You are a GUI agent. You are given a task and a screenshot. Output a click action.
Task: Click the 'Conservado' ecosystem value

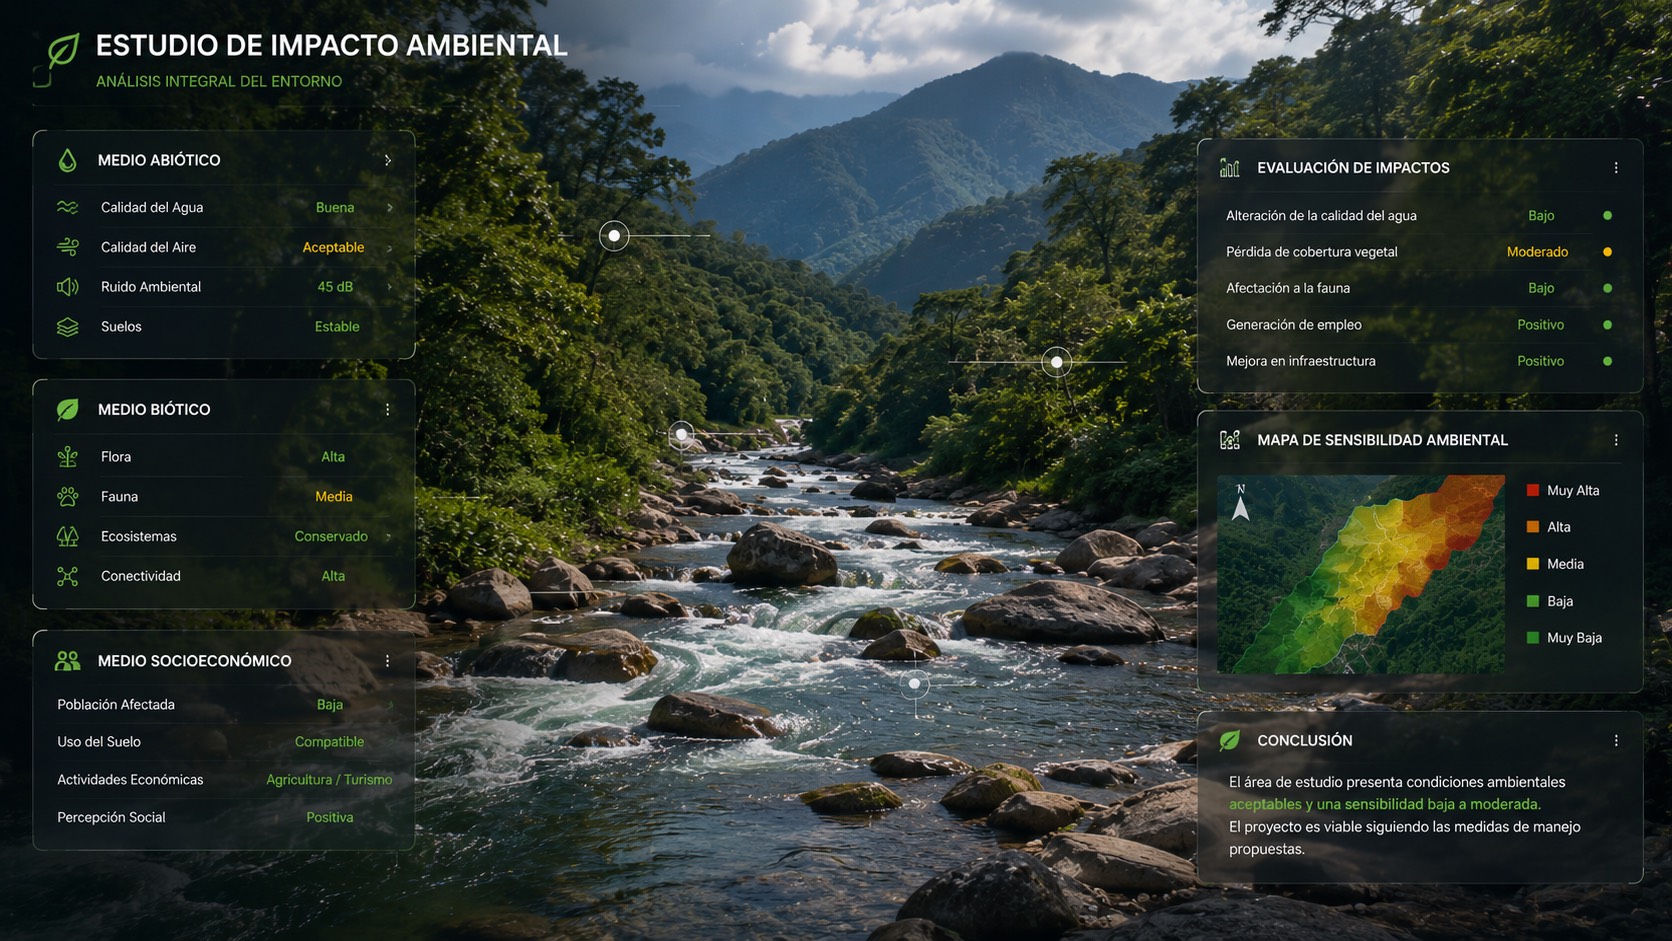point(331,537)
